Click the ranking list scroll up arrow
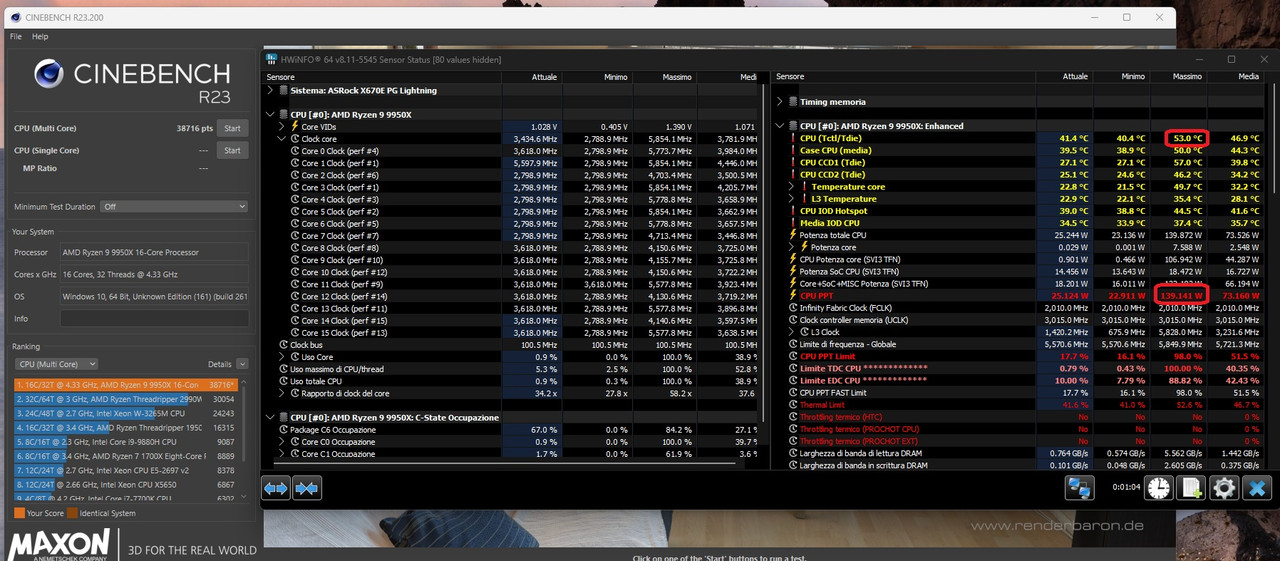This screenshot has width=1280, height=561. coord(245,382)
